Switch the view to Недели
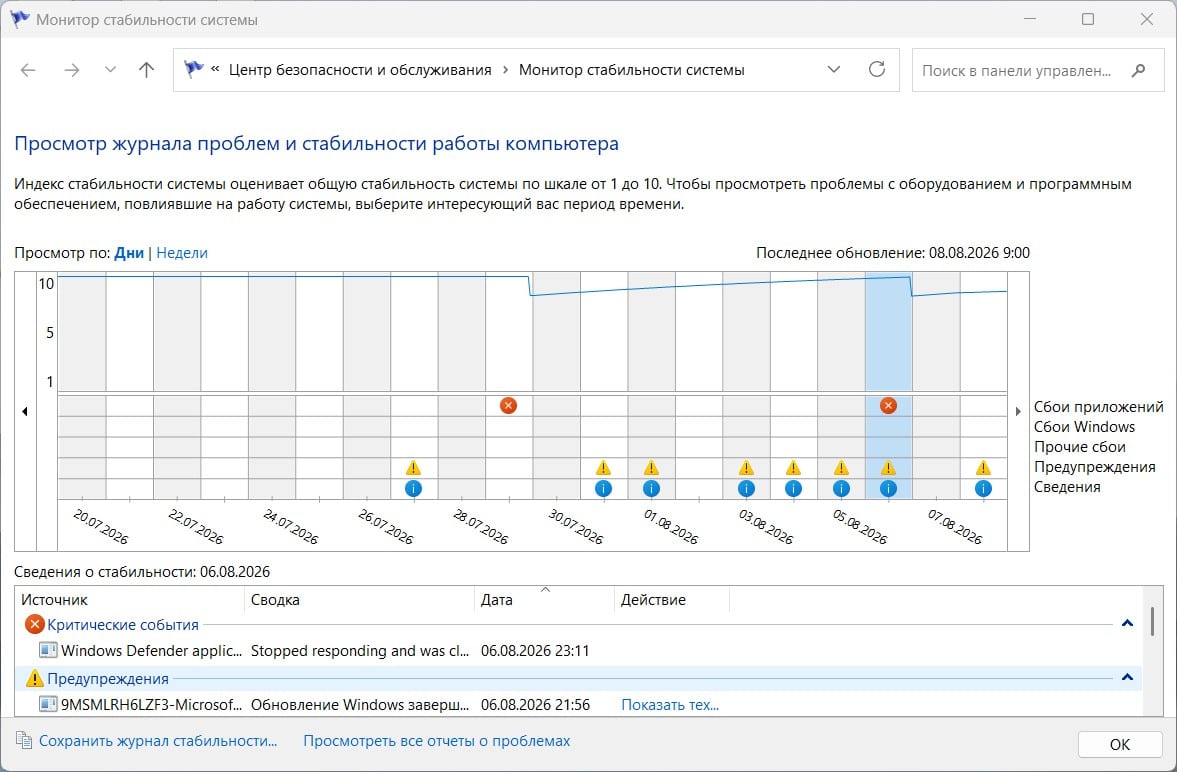 [182, 253]
